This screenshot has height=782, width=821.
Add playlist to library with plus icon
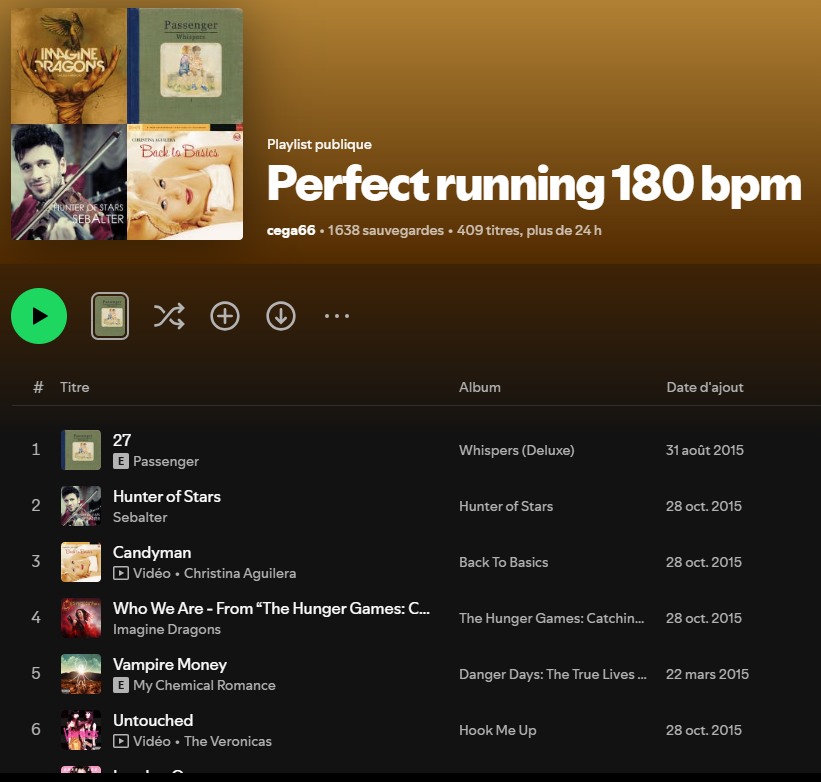(x=225, y=317)
